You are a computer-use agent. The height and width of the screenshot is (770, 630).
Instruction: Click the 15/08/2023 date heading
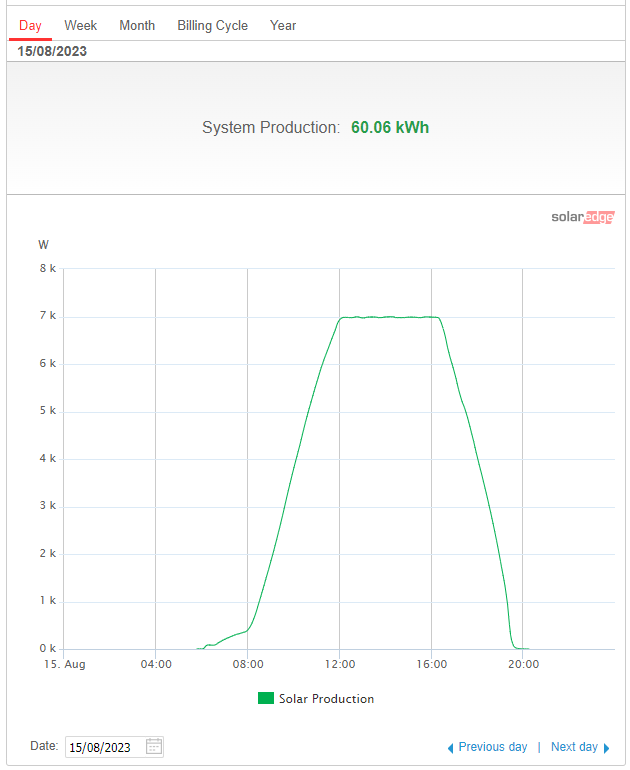coord(52,51)
